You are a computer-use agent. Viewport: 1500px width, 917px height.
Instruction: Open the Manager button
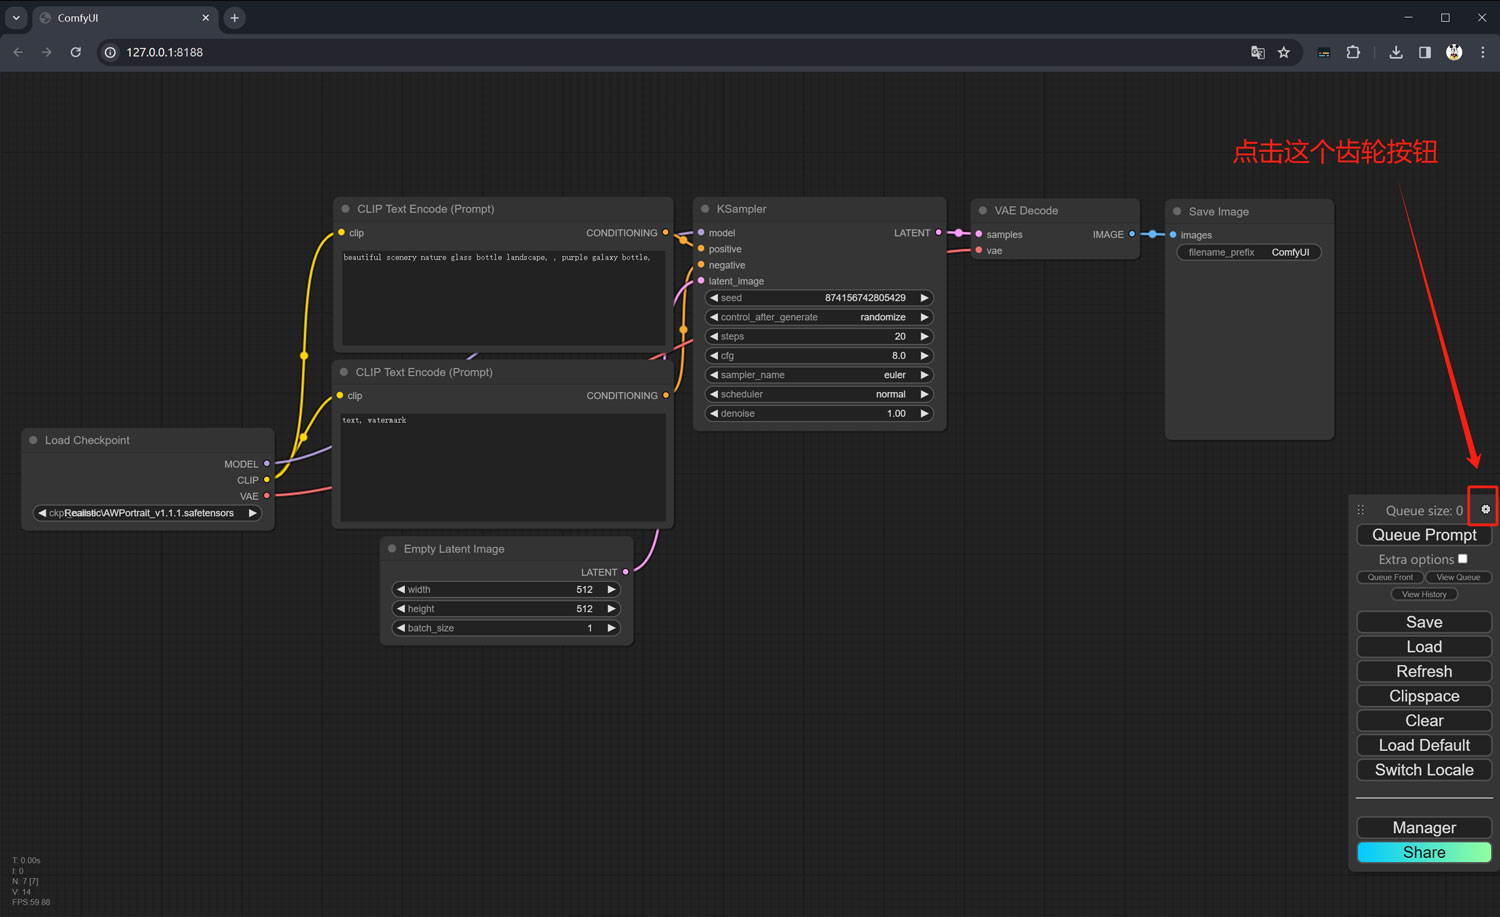coord(1424,828)
